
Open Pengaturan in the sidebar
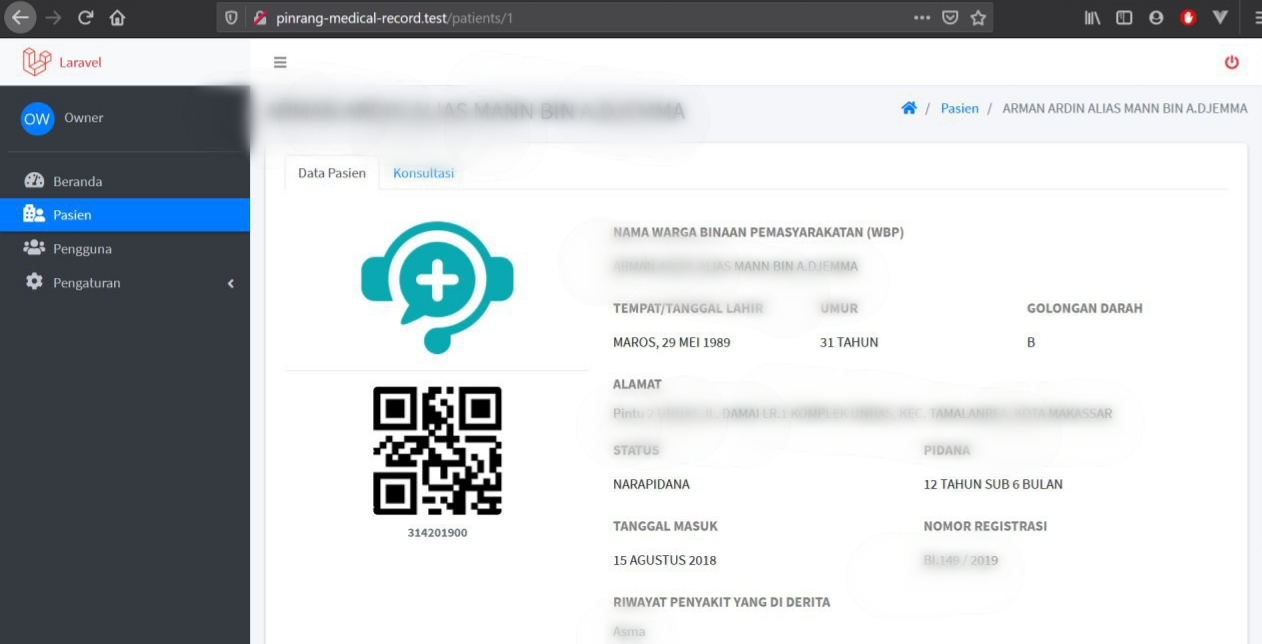point(125,283)
